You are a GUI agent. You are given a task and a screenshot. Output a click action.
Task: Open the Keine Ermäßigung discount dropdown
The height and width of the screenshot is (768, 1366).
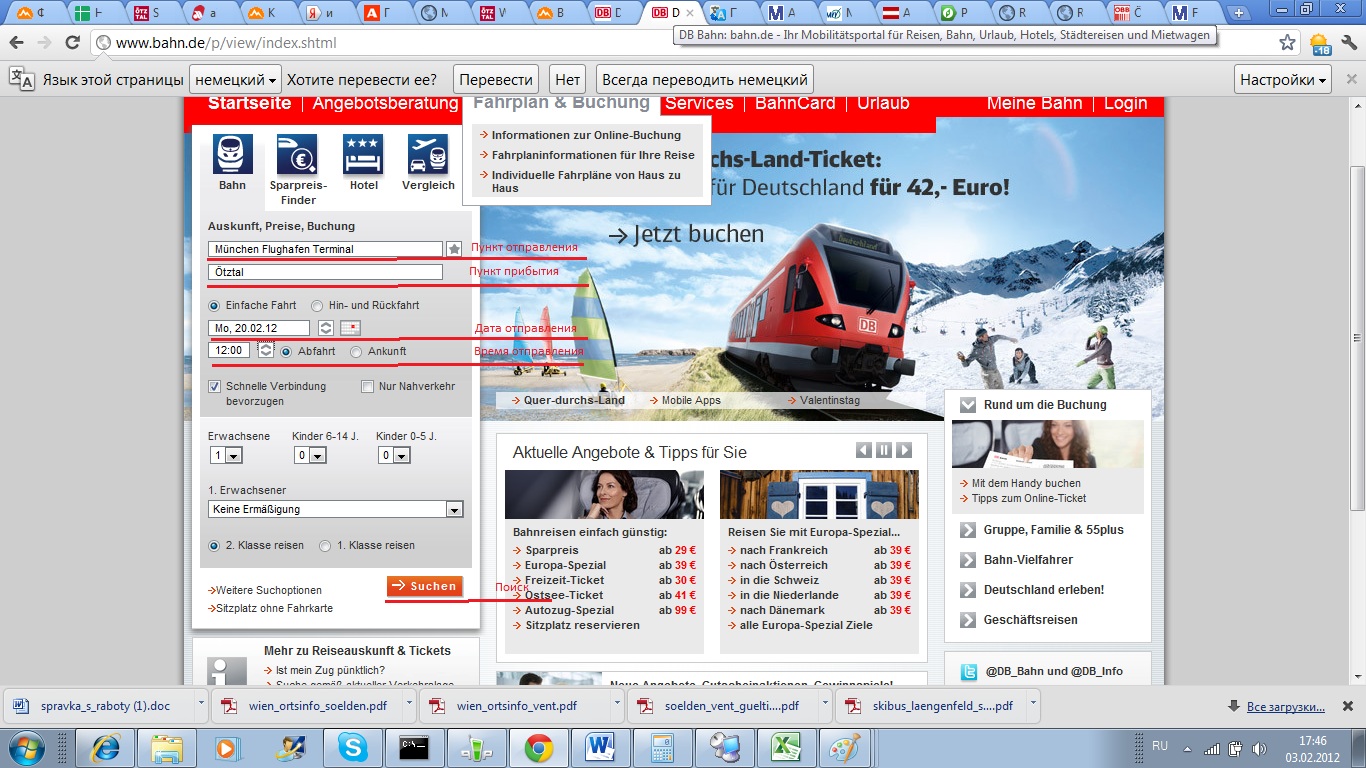[x=336, y=510]
